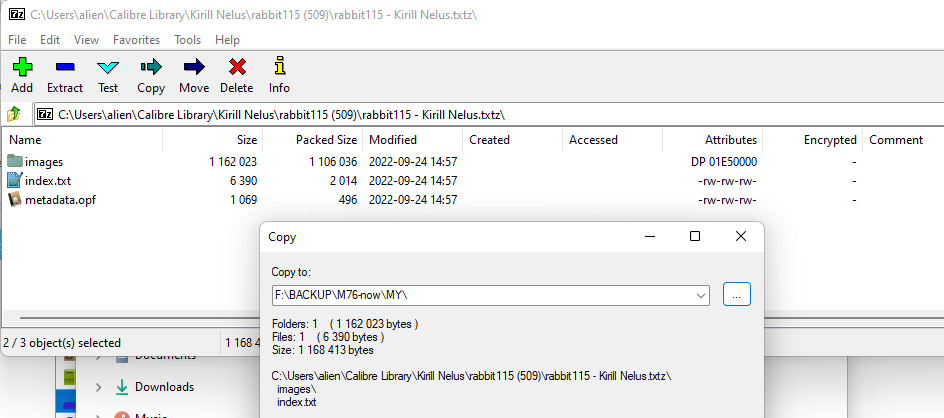
Task: Expand the Copy to path dropdown
Action: pos(701,296)
